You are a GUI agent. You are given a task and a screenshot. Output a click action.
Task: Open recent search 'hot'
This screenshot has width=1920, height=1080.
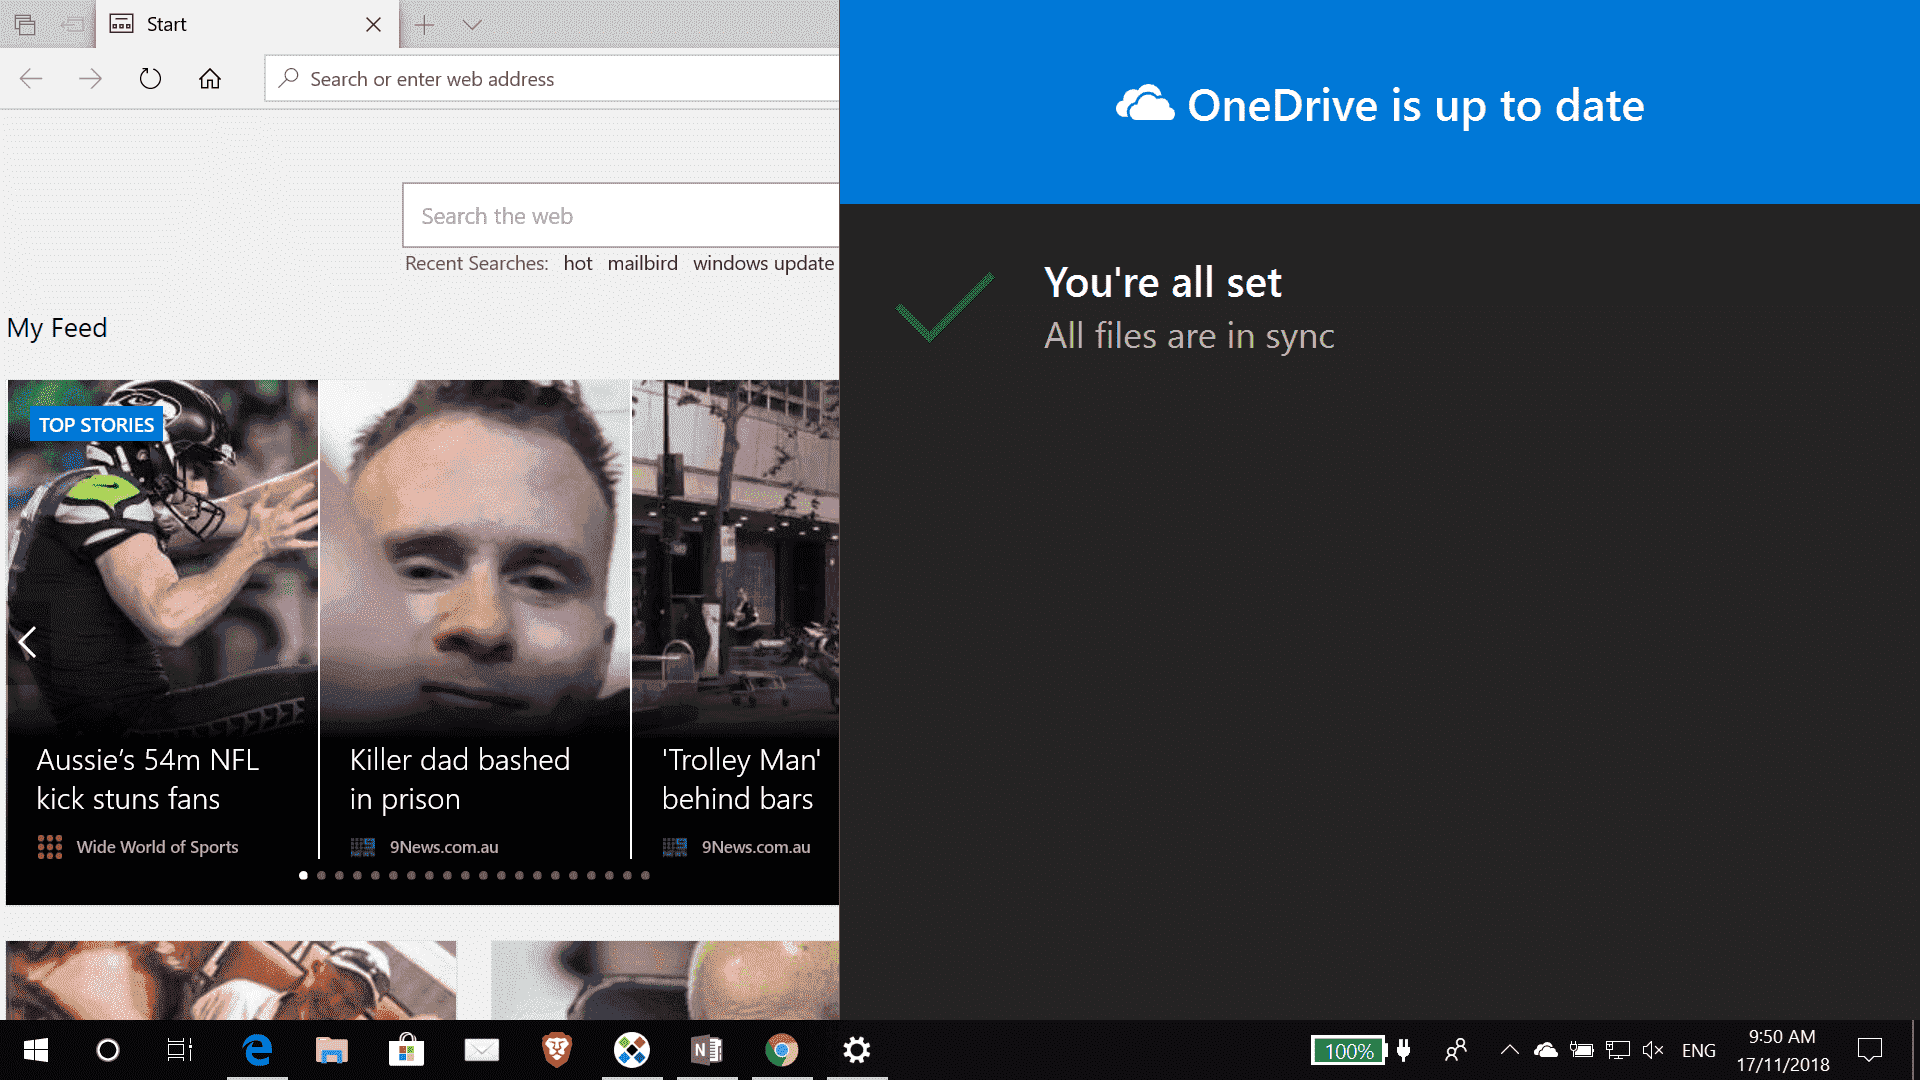[x=577, y=263]
